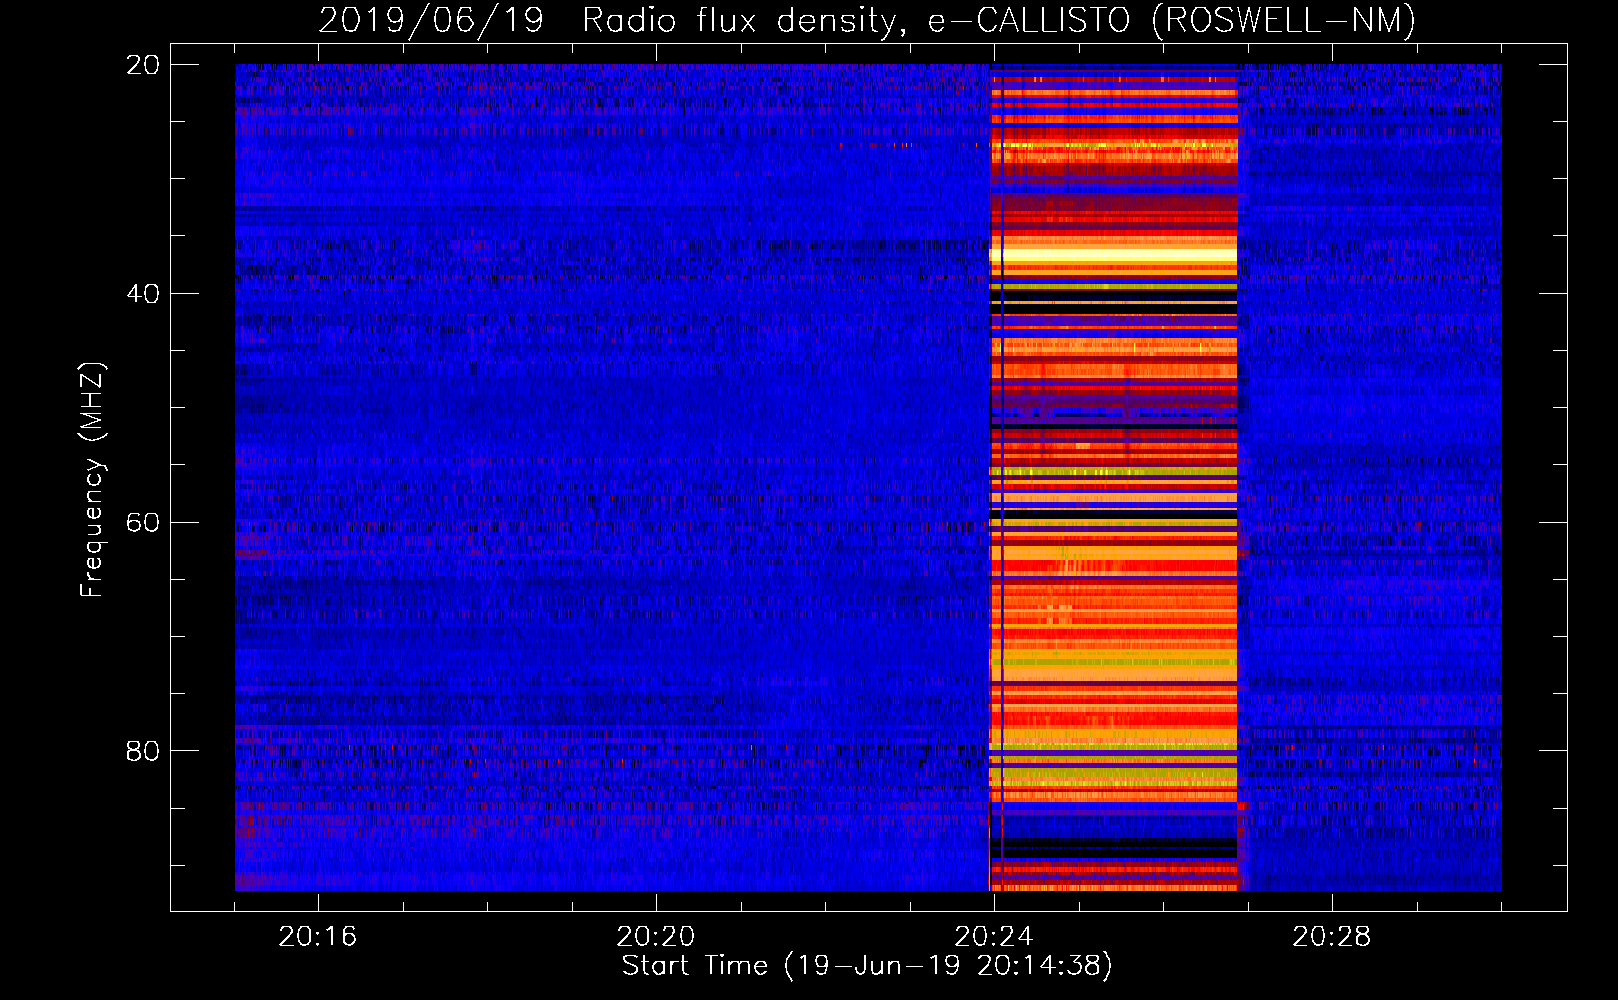Click the y-axis tick label "40"
The height and width of the screenshot is (1000, 1618).
pyautogui.click(x=143, y=293)
